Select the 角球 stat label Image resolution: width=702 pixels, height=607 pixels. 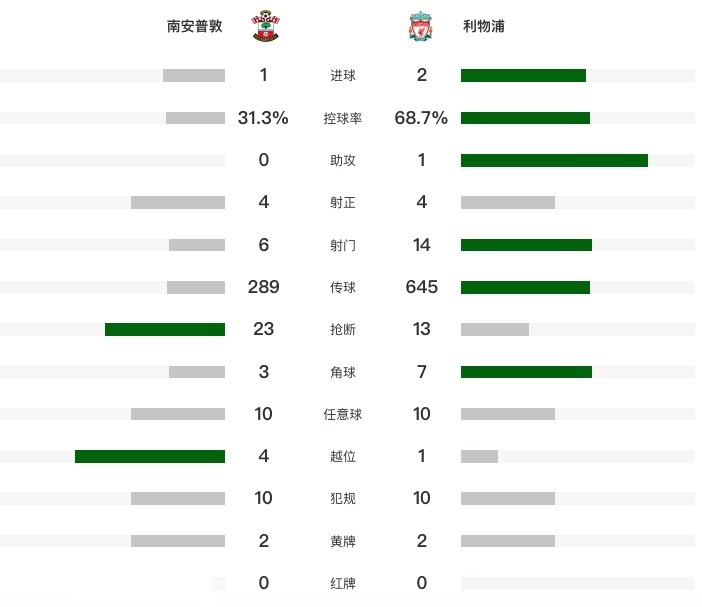(x=342, y=372)
